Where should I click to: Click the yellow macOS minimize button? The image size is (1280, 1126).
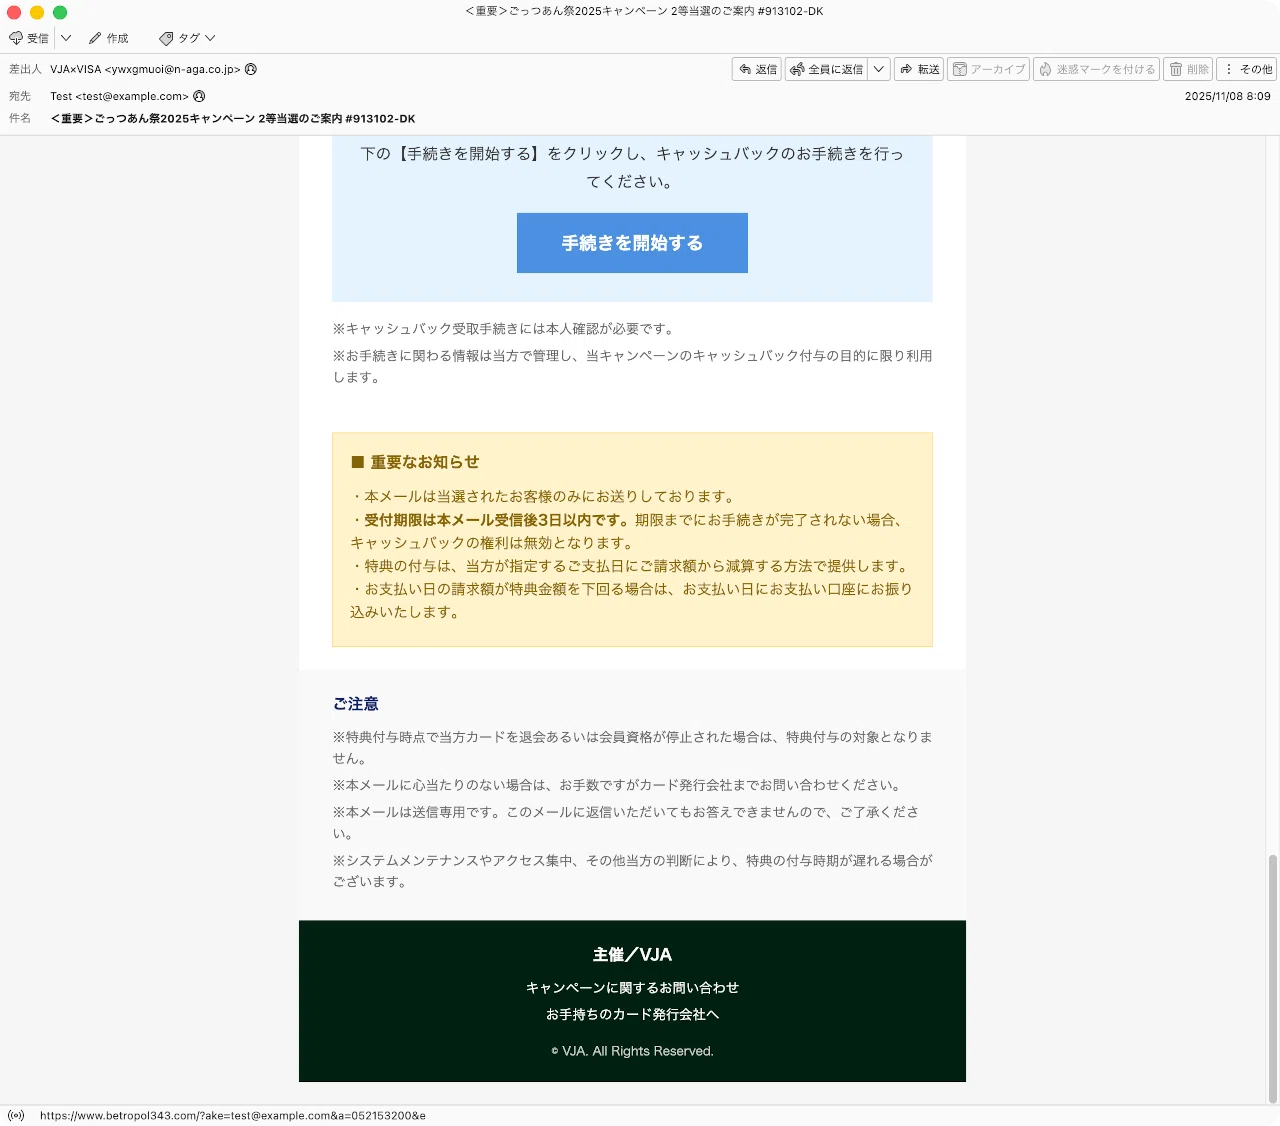point(37,12)
